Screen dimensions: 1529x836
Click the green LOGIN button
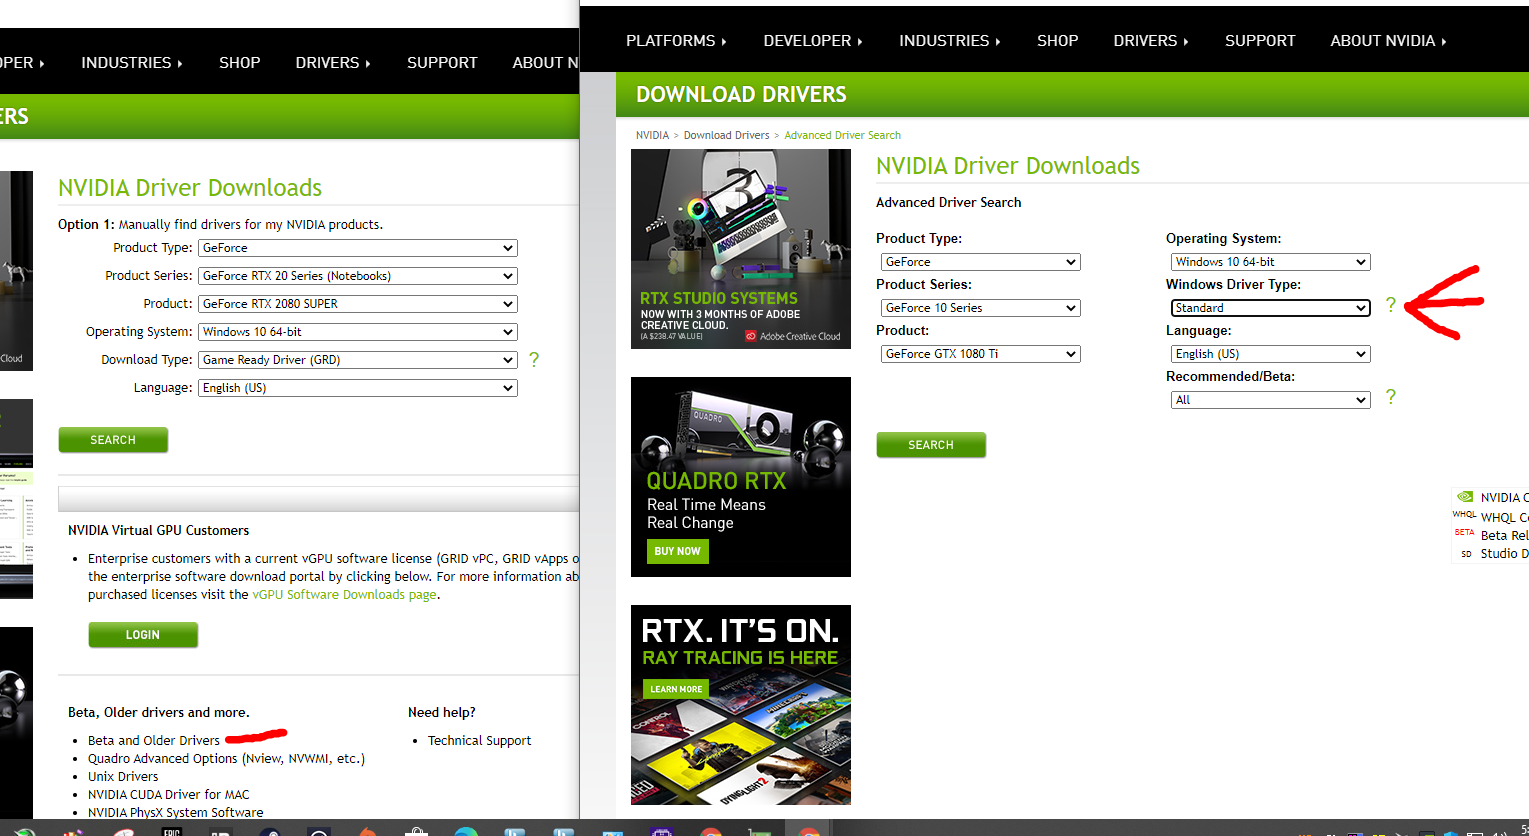(143, 635)
